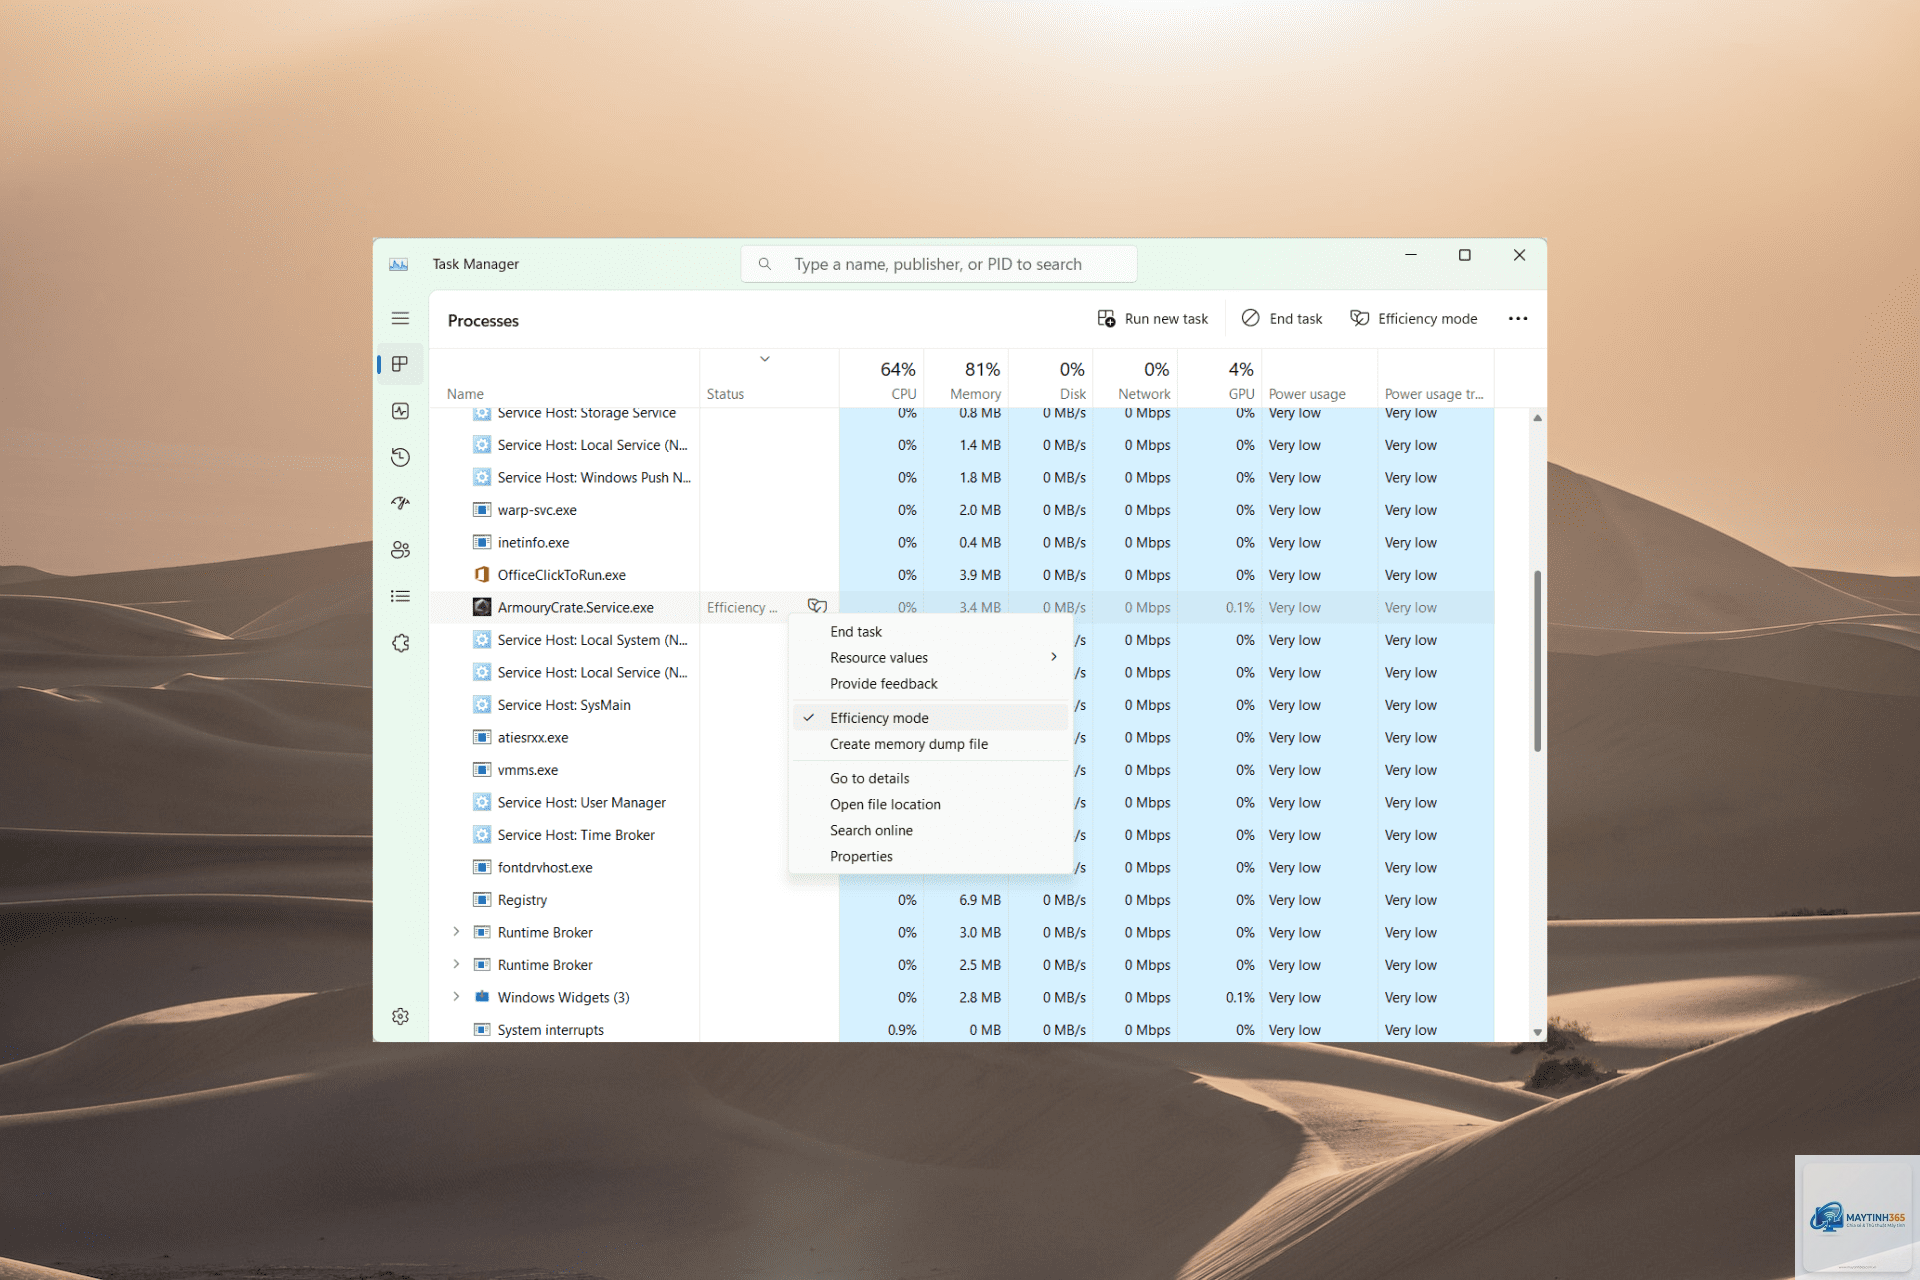Expand the first Runtime Broker process group
Screen dimensions: 1920x1280
[456, 932]
